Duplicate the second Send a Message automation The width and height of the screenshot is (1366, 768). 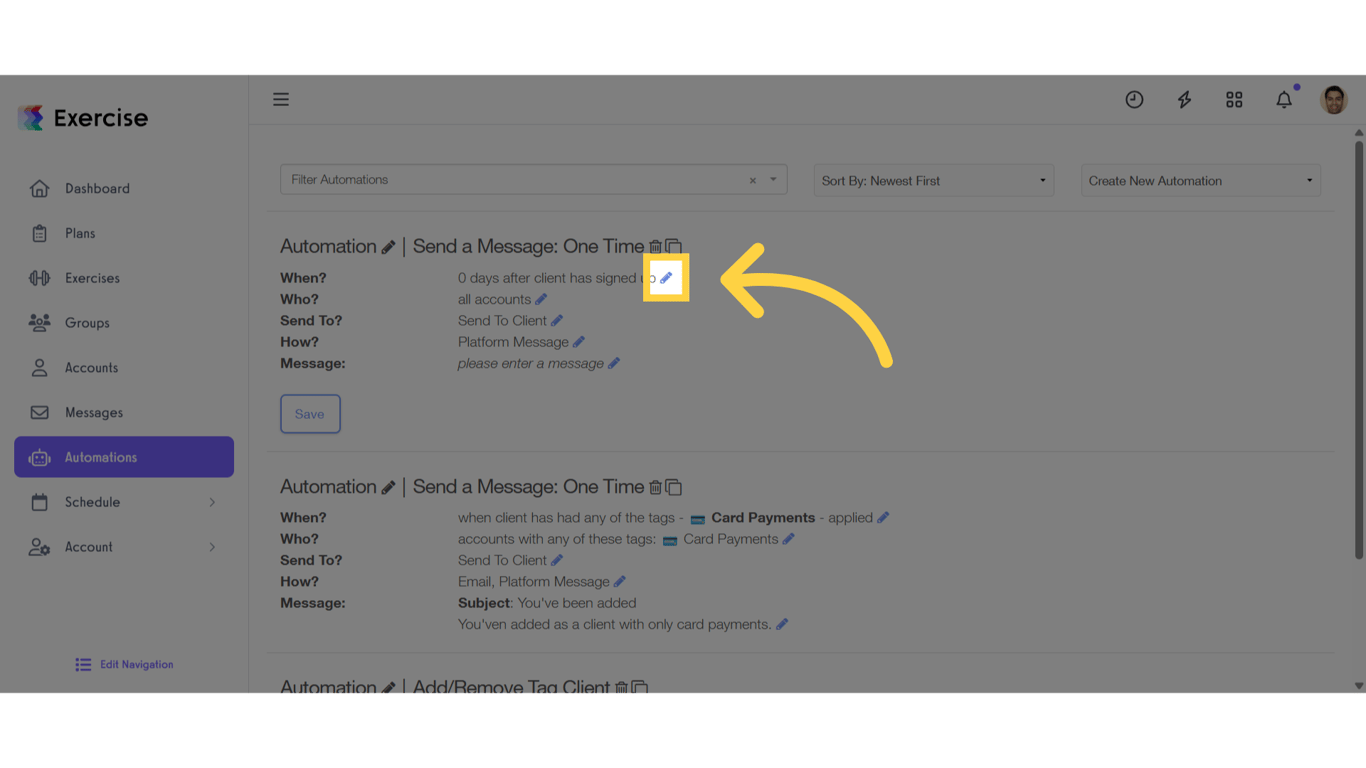pyautogui.click(x=674, y=486)
